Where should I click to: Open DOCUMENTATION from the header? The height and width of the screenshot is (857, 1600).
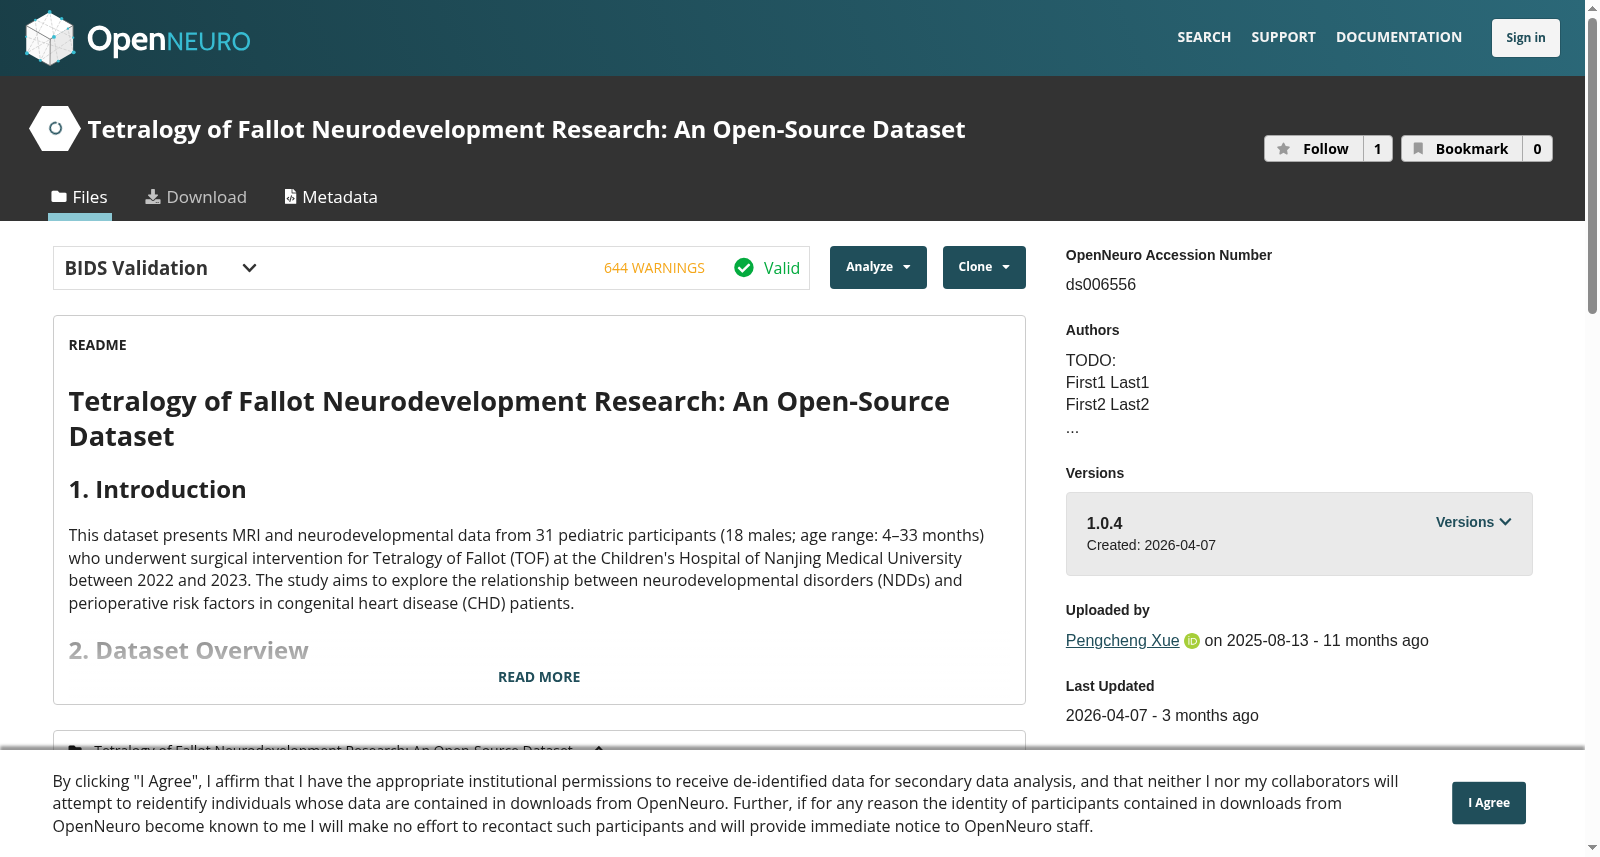click(1398, 37)
